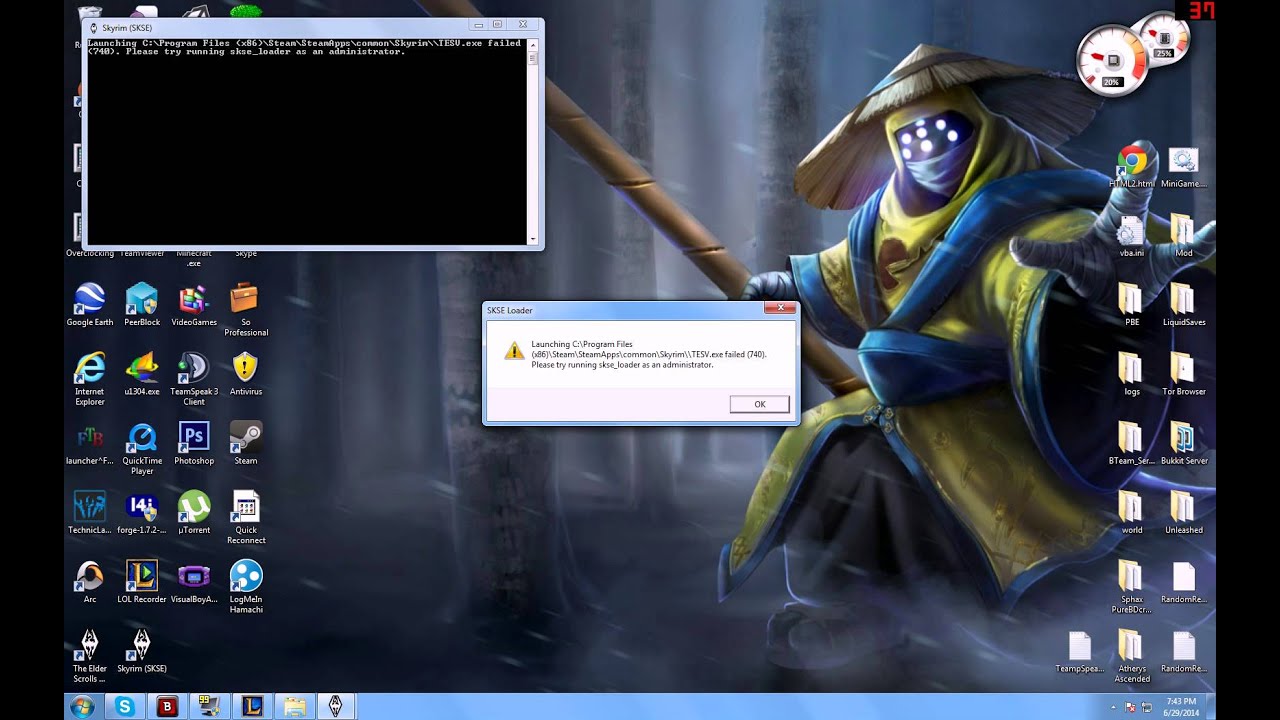Open the red B app in taskbar
The height and width of the screenshot is (720, 1280).
pyautogui.click(x=167, y=707)
